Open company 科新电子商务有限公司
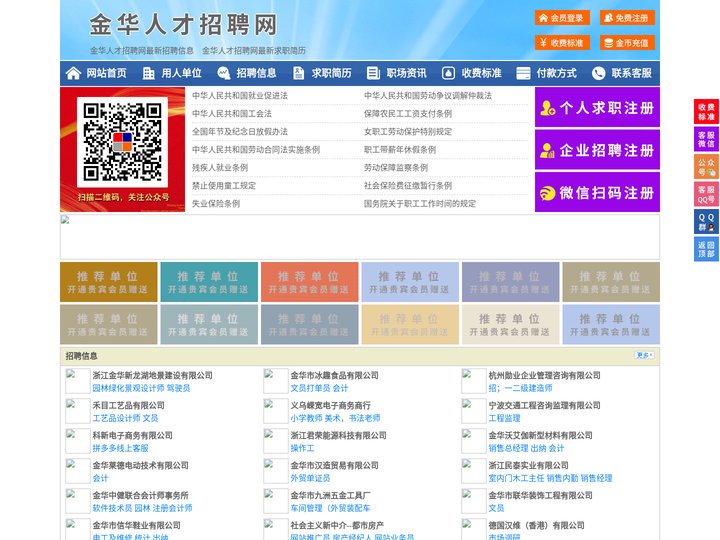Image resolution: width=720 pixels, height=540 pixels. 132,435
